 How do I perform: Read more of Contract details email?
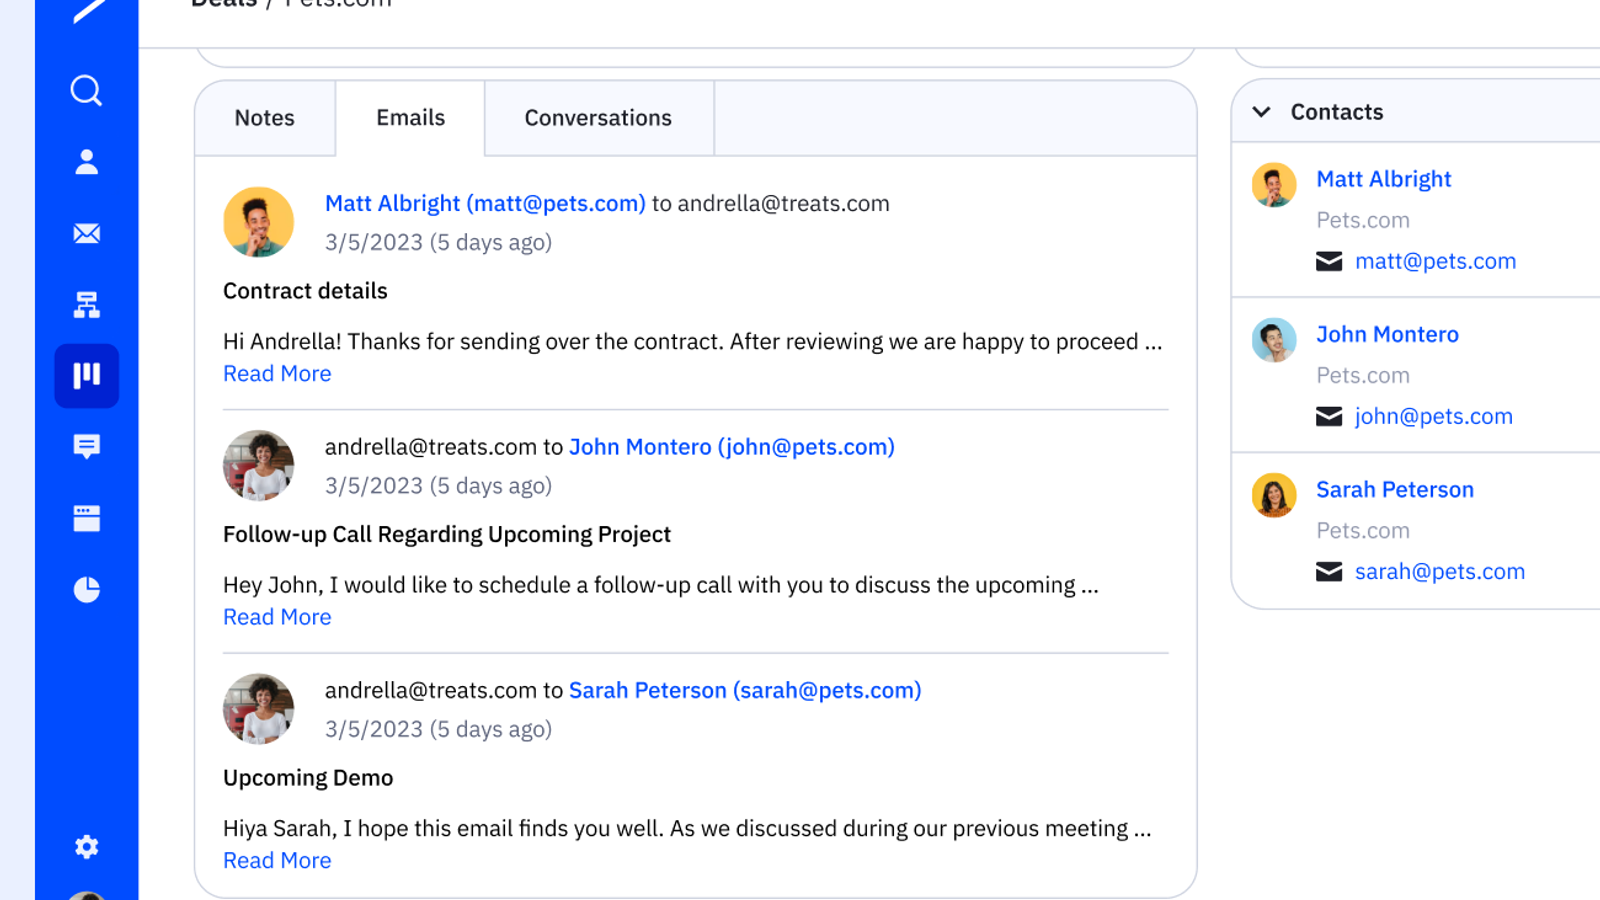(277, 374)
